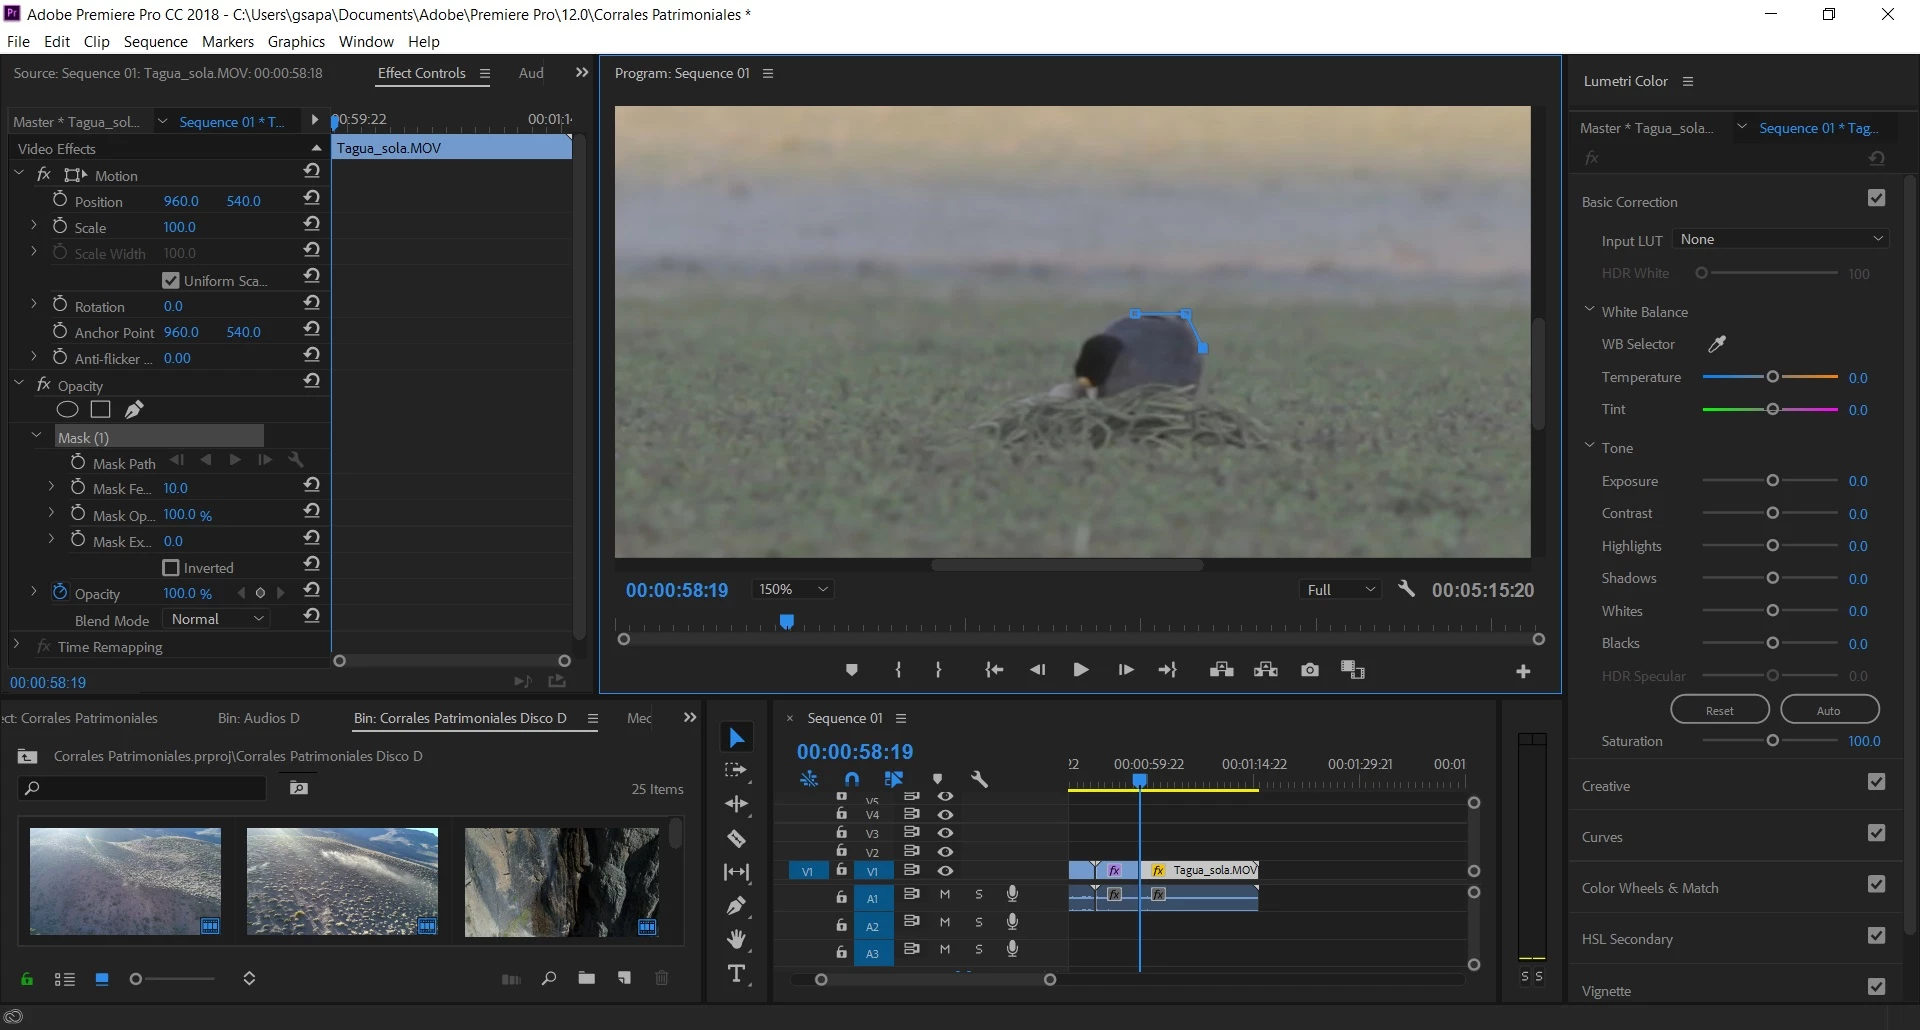
Task: Open the 150% zoom level dropdown
Action: (793, 590)
